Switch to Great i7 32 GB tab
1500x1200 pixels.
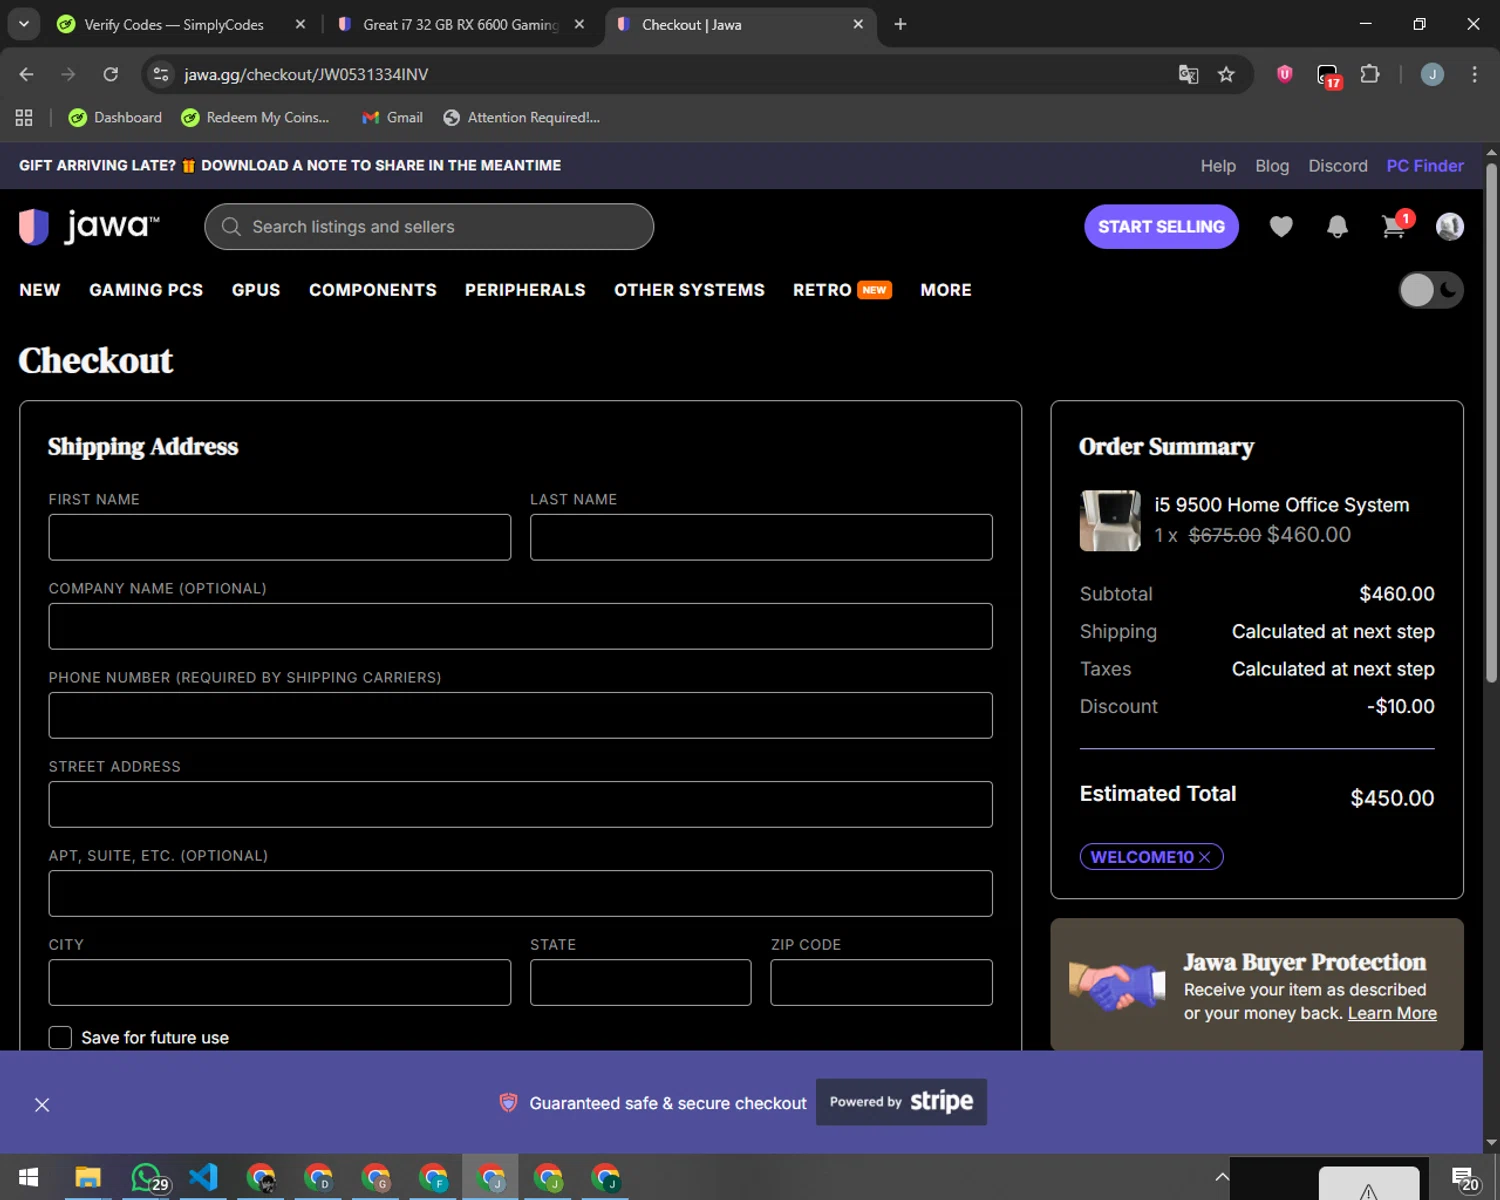[x=460, y=24]
